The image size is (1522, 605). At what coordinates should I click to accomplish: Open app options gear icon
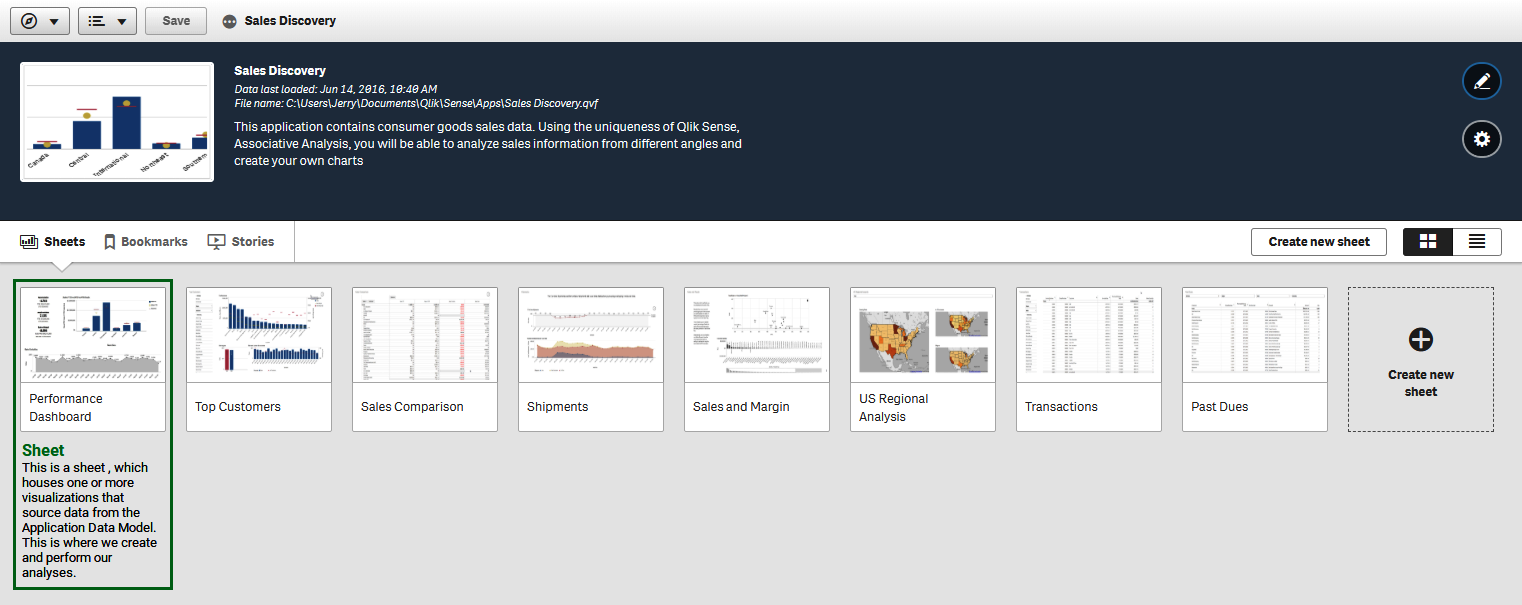(x=1482, y=139)
